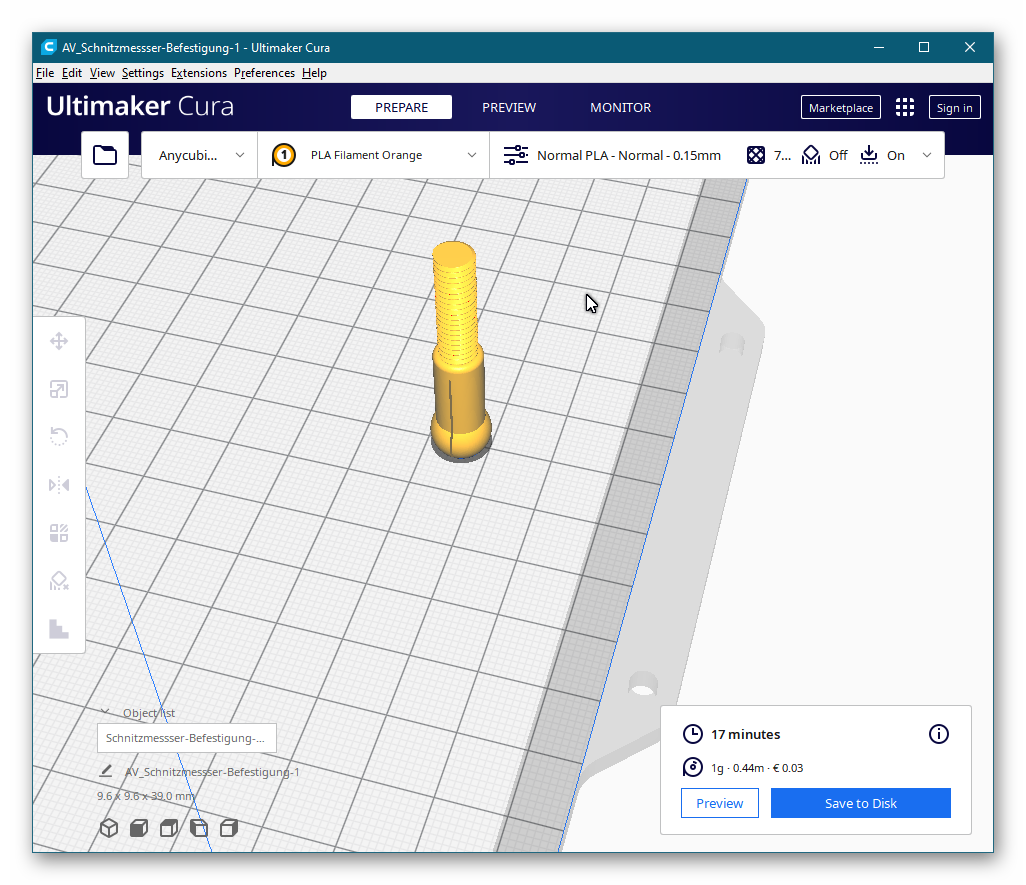The image size is (1026, 885).
Task: Switch to left view cube icon
Action: click(199, 828)
